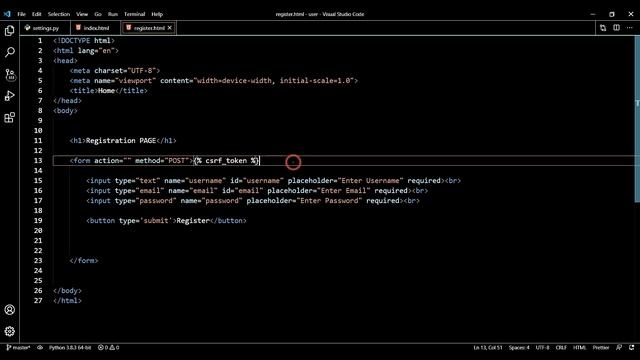The height and width of the screenshot is (360, 640).
Task: Select the Python 3.8.3 64-bit interpreter
Action: click(x=70, y=348)
